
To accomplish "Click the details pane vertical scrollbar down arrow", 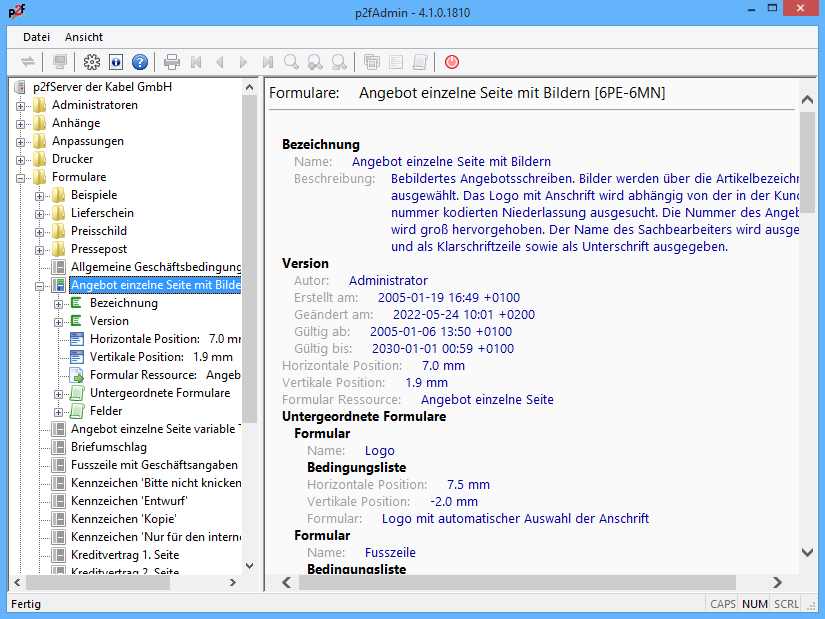I will pos(807,551).
